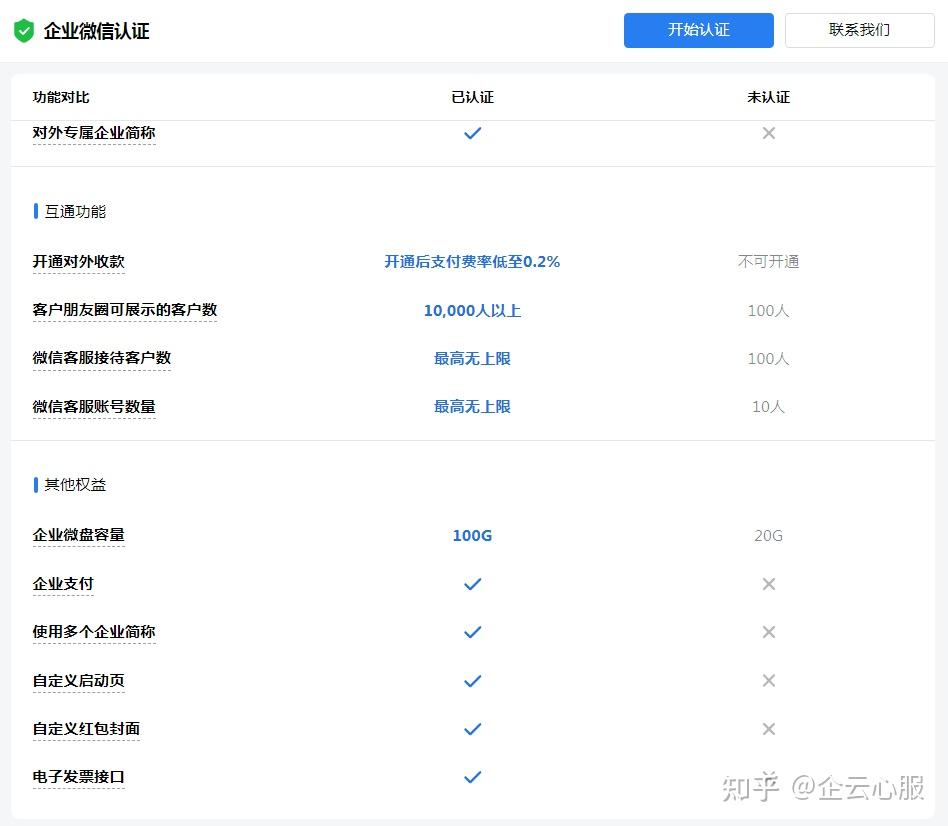Click the 对外专属企业简称 feature label
The width and height of the screenshot is (948, 826).
point(94,133)
